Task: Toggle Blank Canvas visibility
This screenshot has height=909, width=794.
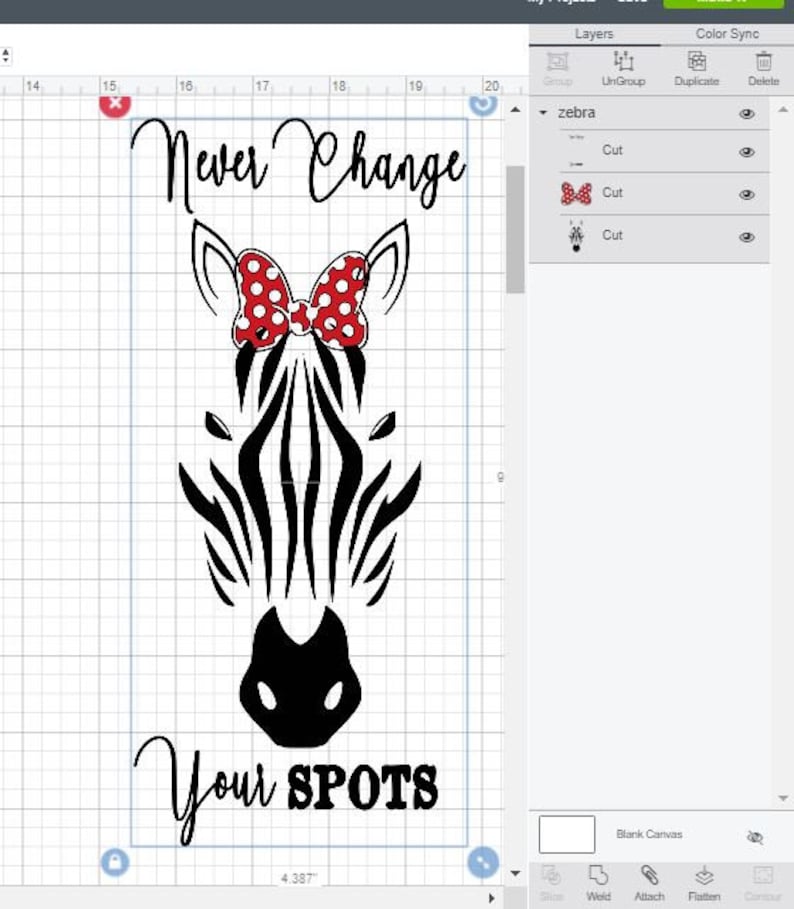Action: click(755, 837)
